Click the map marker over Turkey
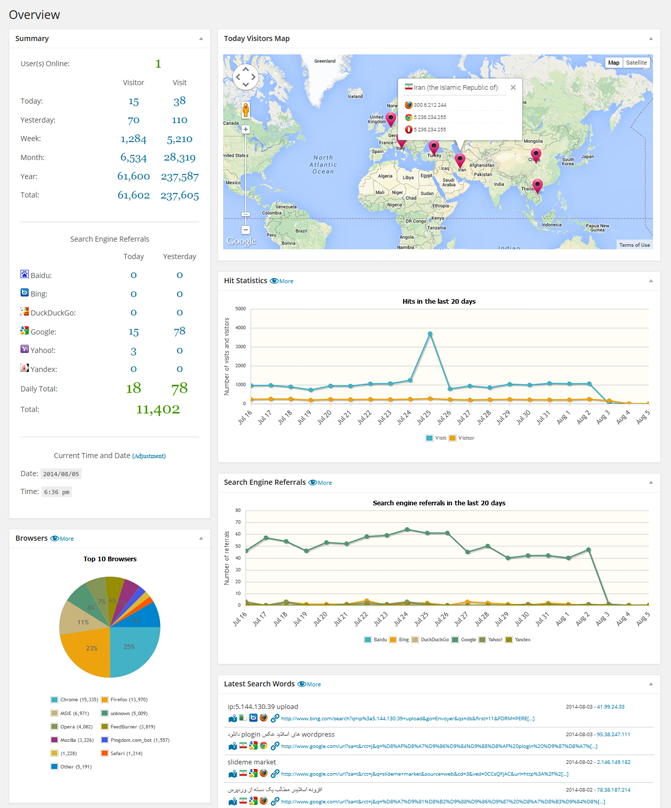Screen dimensions: 671x808 [434, 148]
